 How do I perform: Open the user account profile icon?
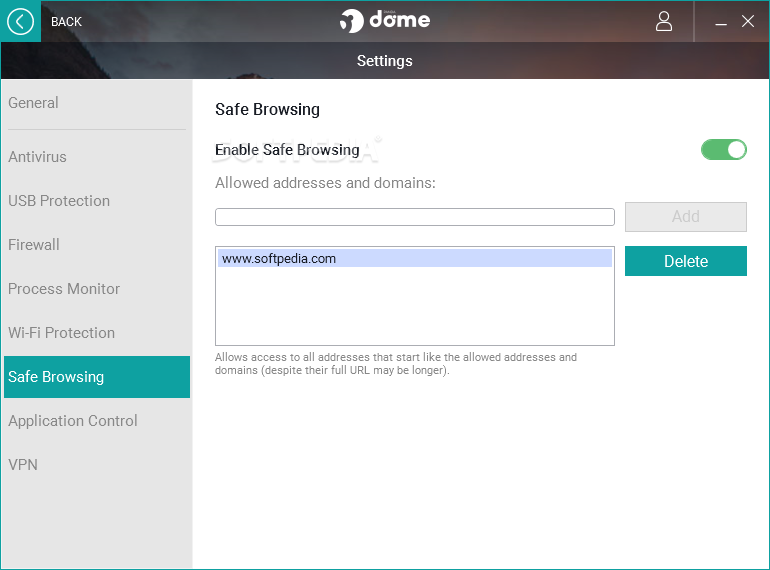[x=663, y=22]
